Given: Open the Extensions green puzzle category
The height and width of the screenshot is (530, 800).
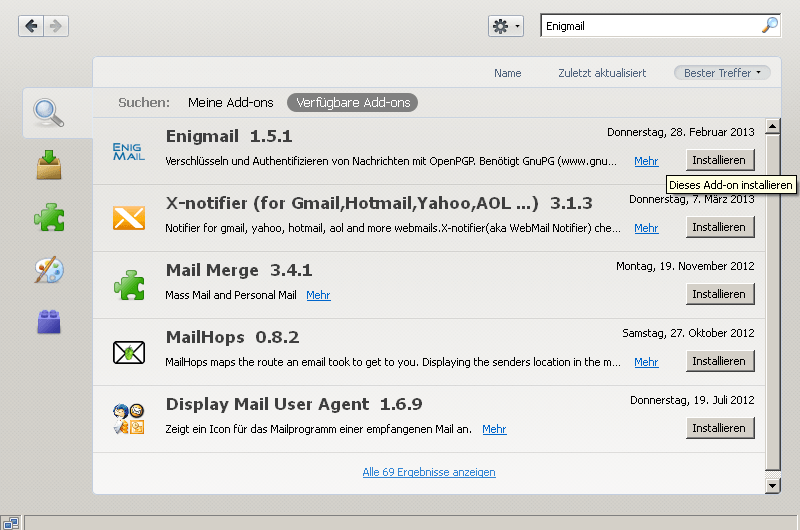Looking at the screenshot, I should tap(49, 217).
